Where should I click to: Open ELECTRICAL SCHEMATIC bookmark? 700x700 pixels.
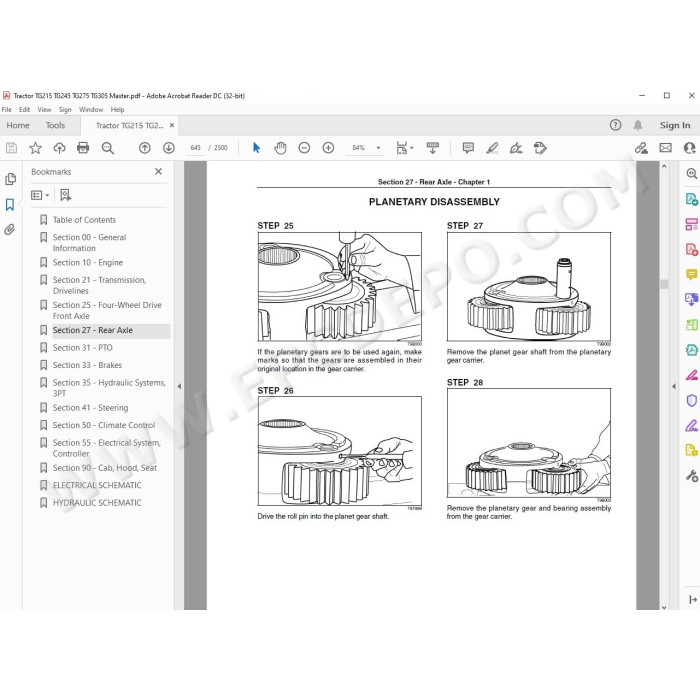(x=97, y=485)
